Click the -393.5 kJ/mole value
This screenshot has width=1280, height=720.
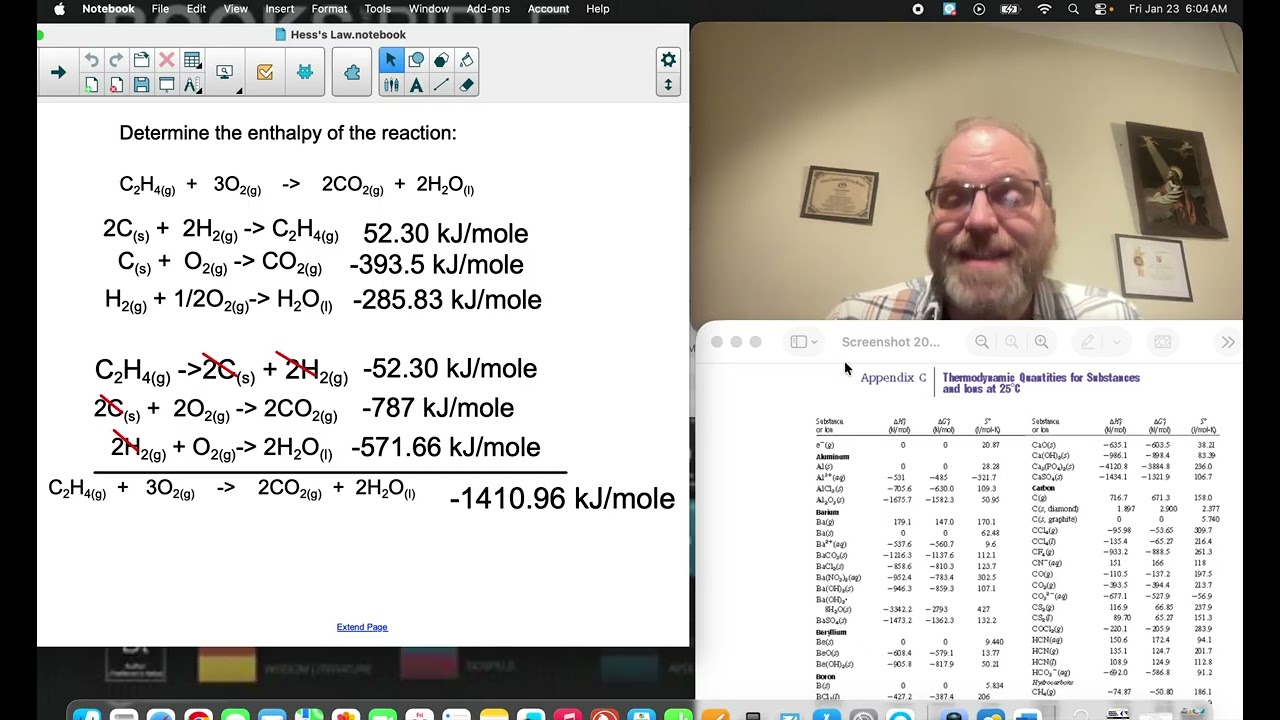436,265
